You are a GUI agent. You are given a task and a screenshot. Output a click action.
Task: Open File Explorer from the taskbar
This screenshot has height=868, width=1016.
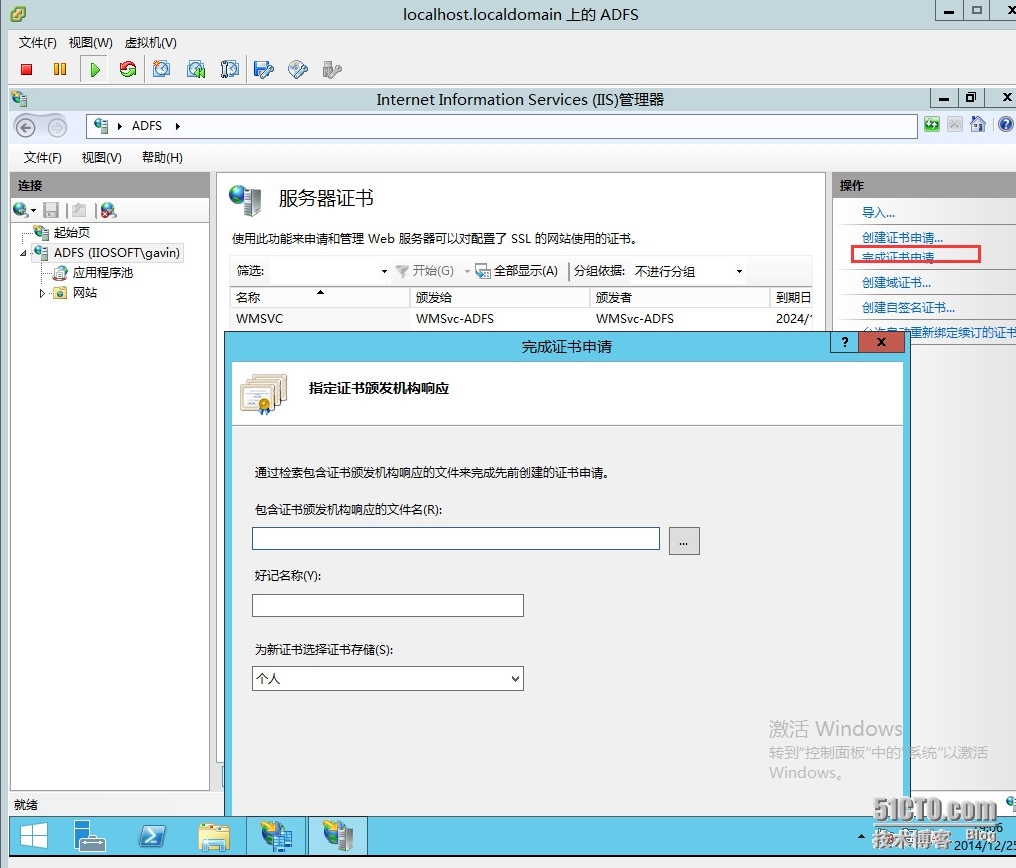pos(214,836)
